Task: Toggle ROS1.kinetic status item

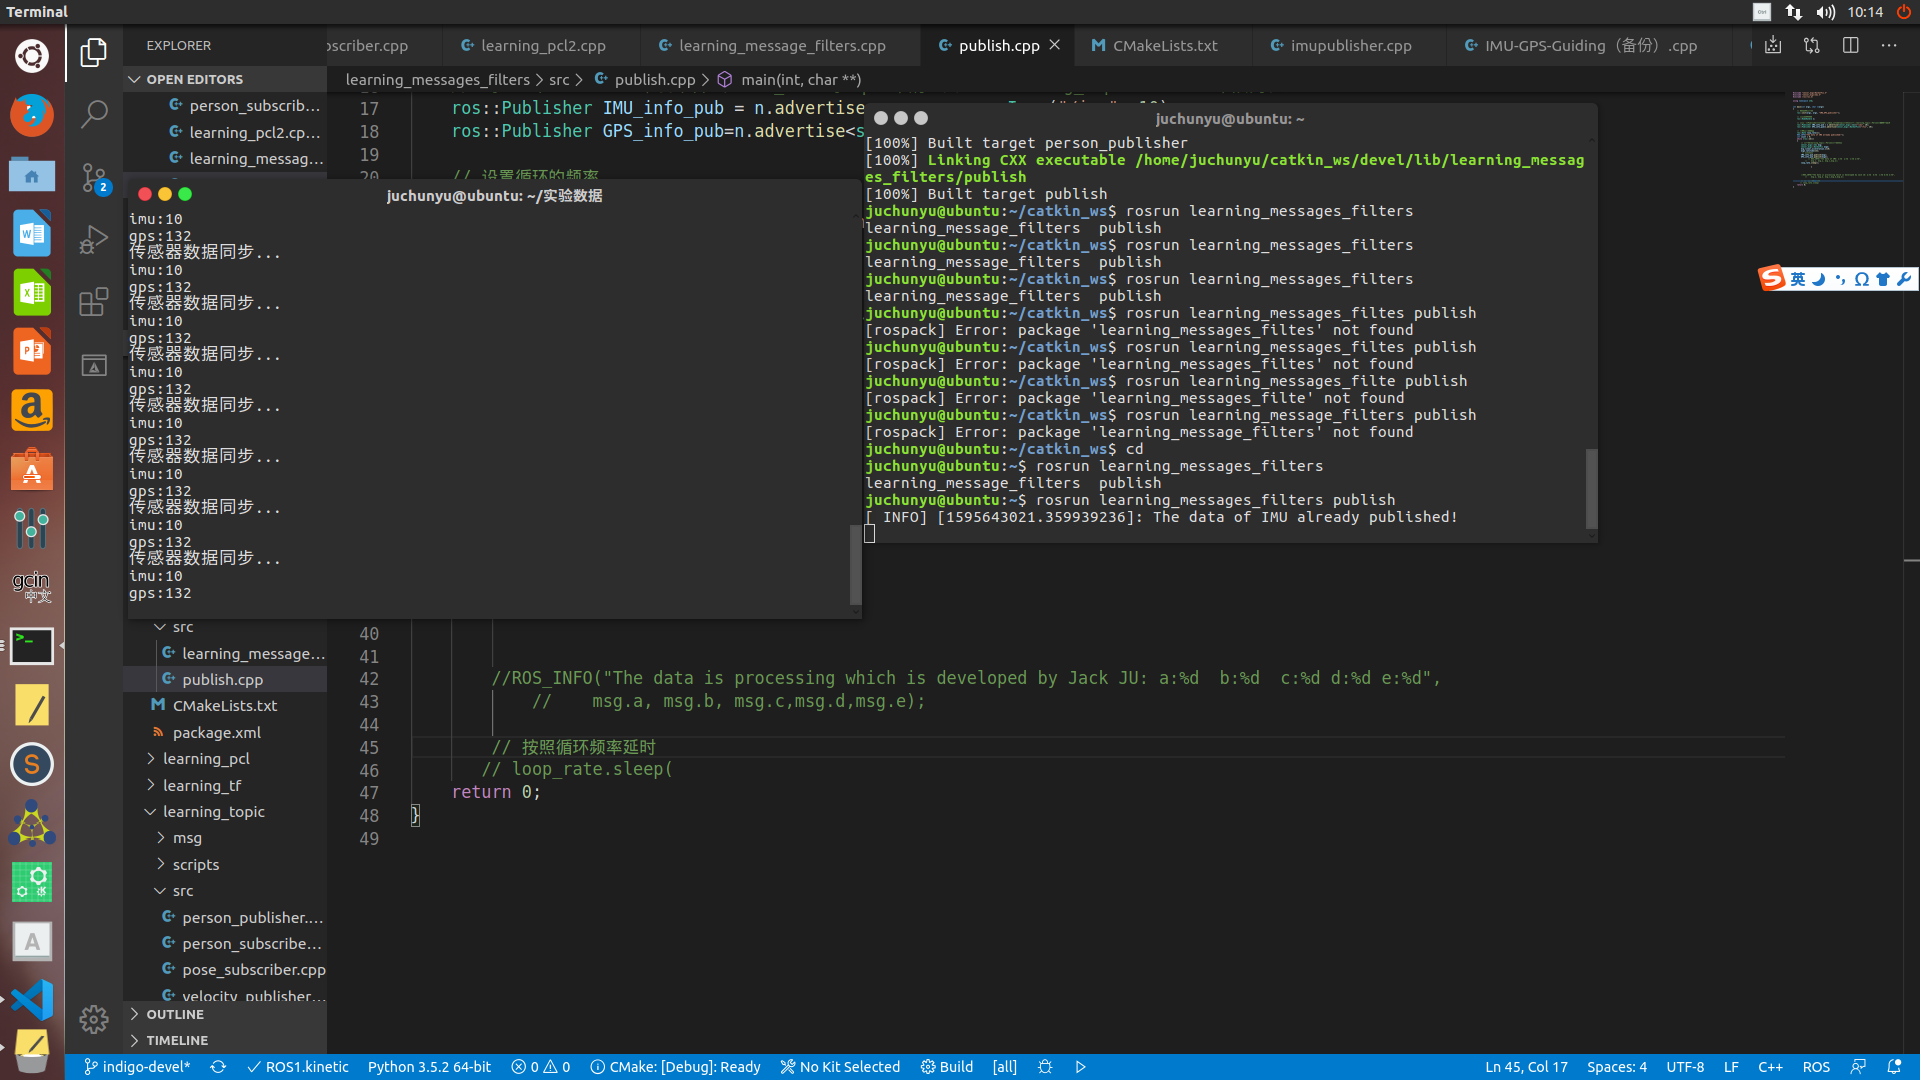Action: pos(298,1067)
